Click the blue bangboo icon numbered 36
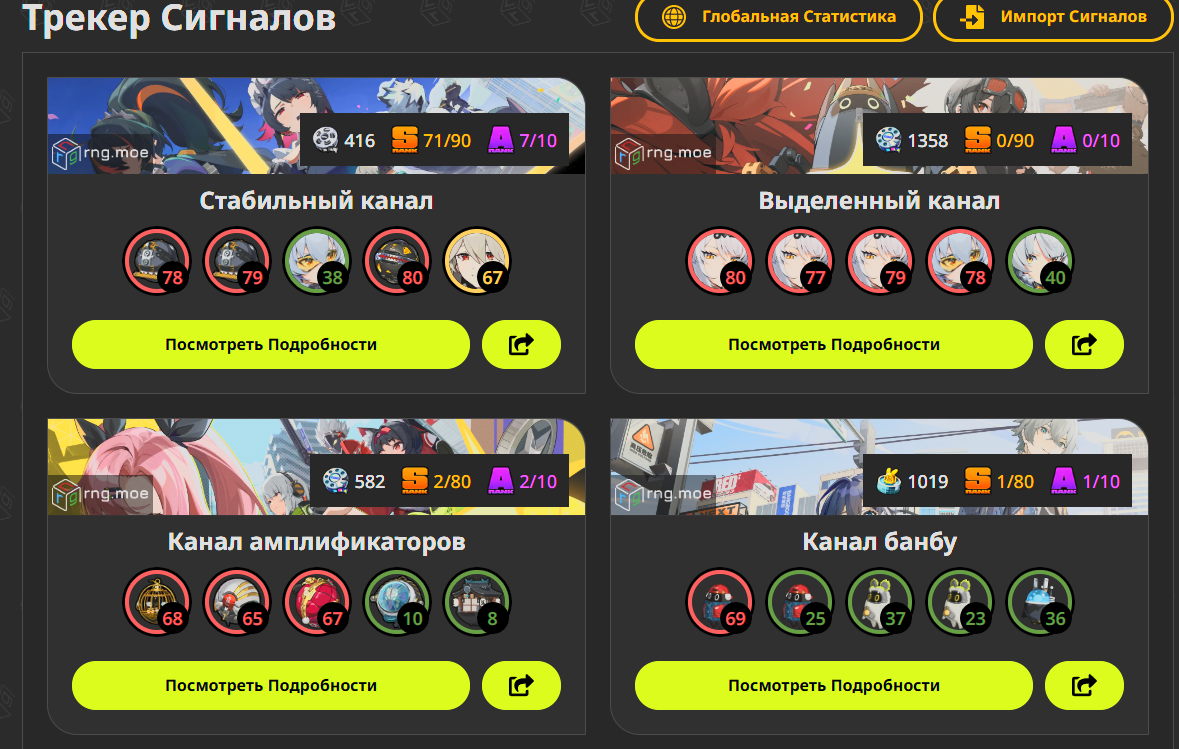Image resolution: width=1179 pixels, height=749 pixels. click(x=1040, y=602)
